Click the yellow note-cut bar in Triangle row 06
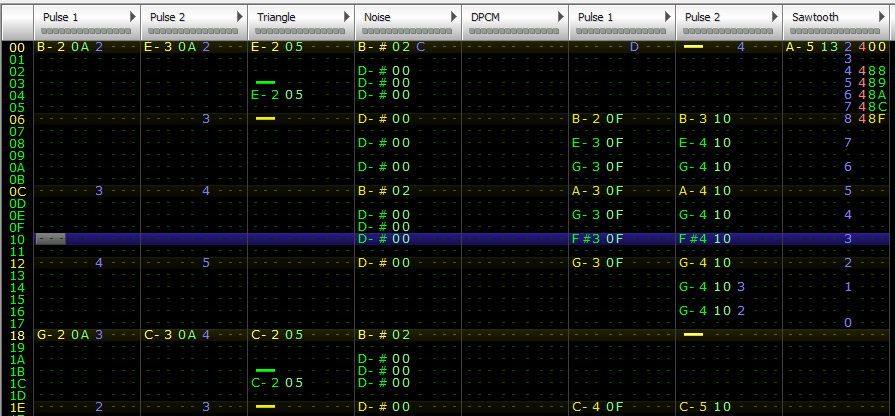 (x=265, y=119)
